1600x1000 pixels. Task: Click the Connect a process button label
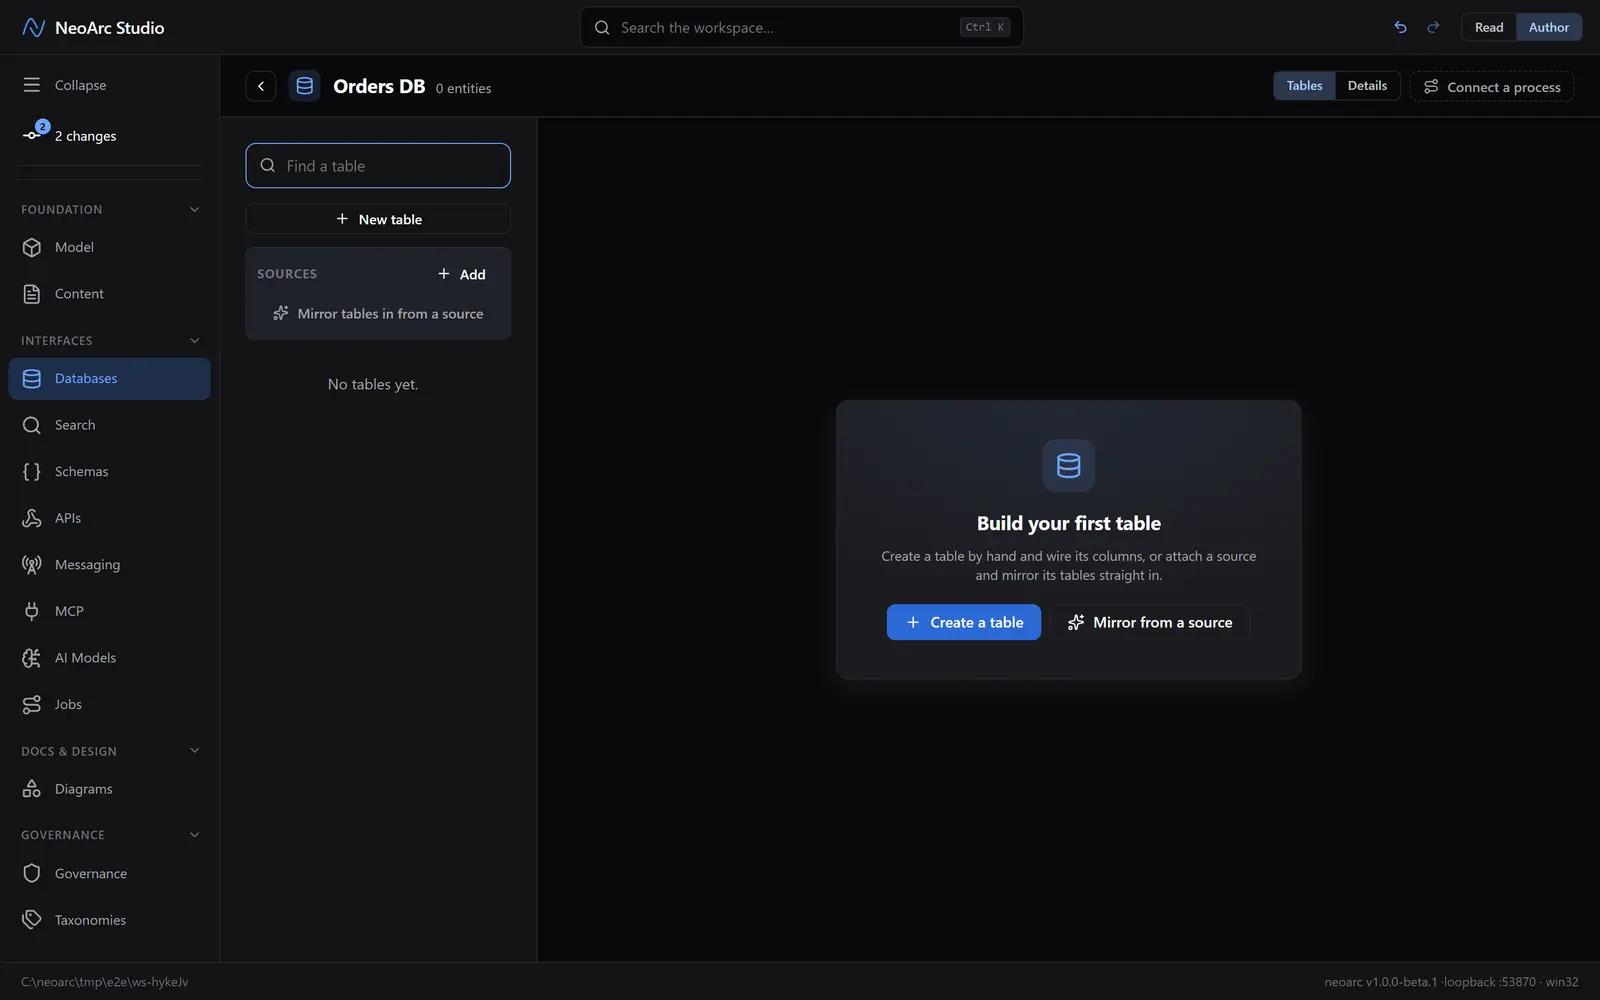1503,87
